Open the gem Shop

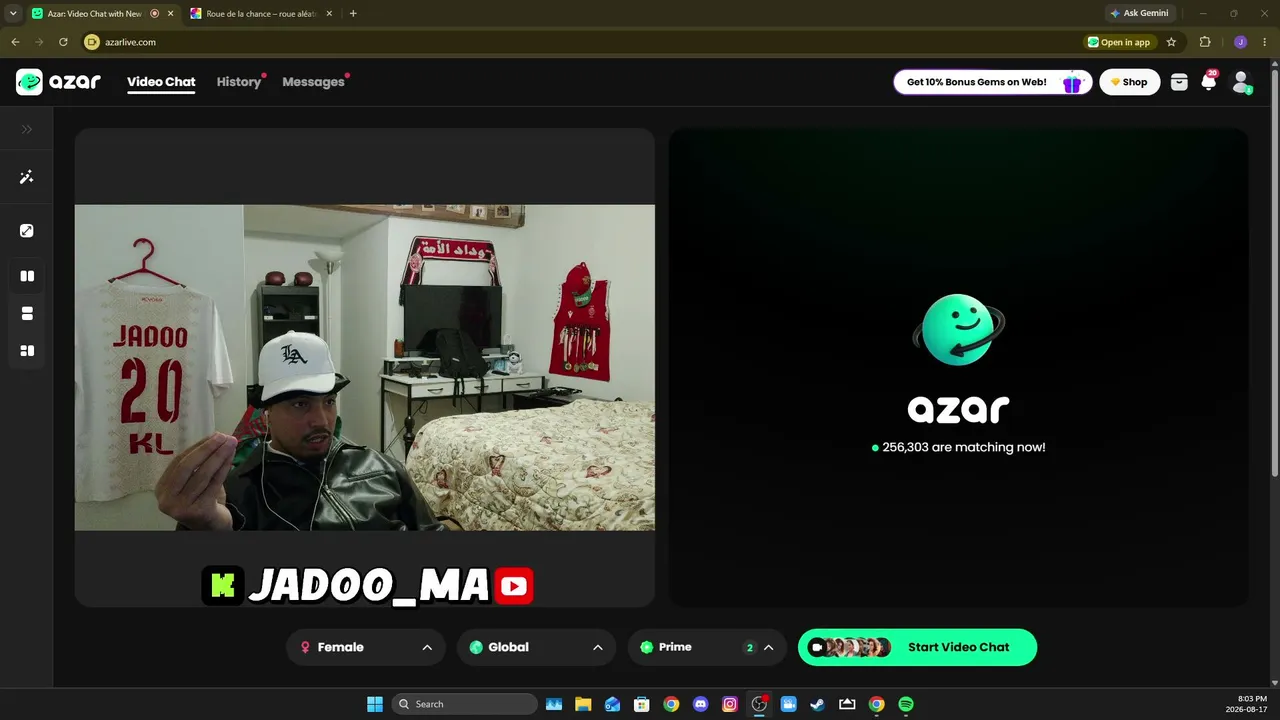(1130, 82)
